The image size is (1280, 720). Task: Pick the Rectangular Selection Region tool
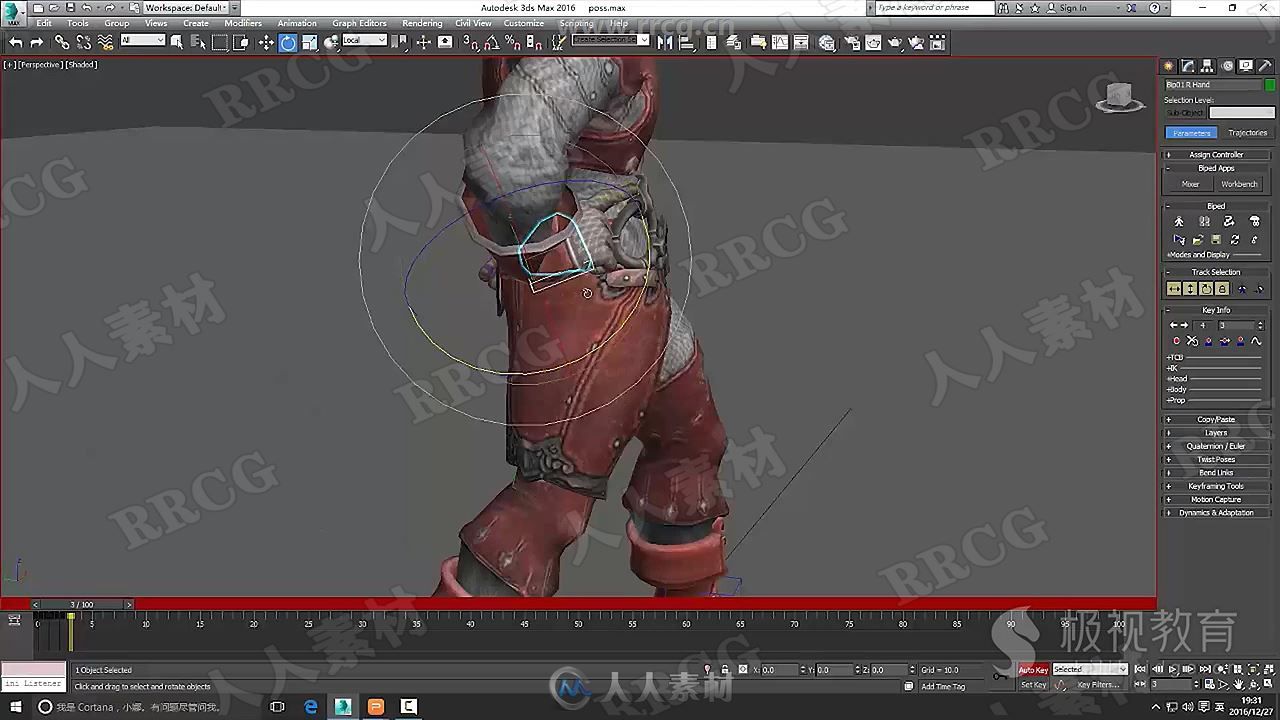tap(220, 42)
